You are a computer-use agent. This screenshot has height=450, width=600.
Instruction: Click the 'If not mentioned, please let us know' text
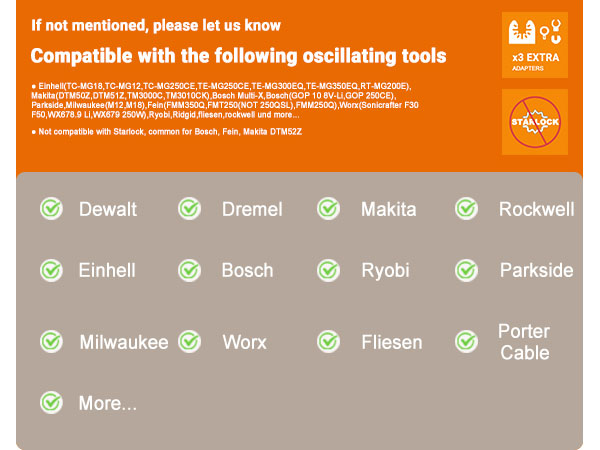point(156,25)
